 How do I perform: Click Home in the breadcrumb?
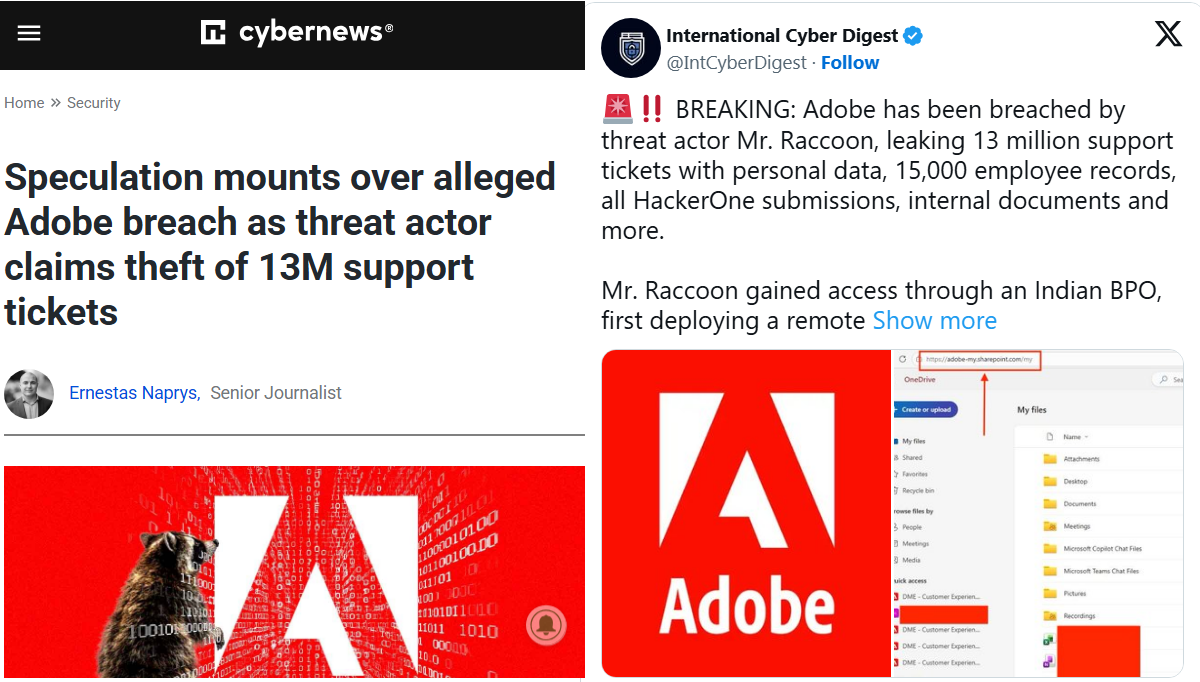pyautogui.click(x=22, y=102)
